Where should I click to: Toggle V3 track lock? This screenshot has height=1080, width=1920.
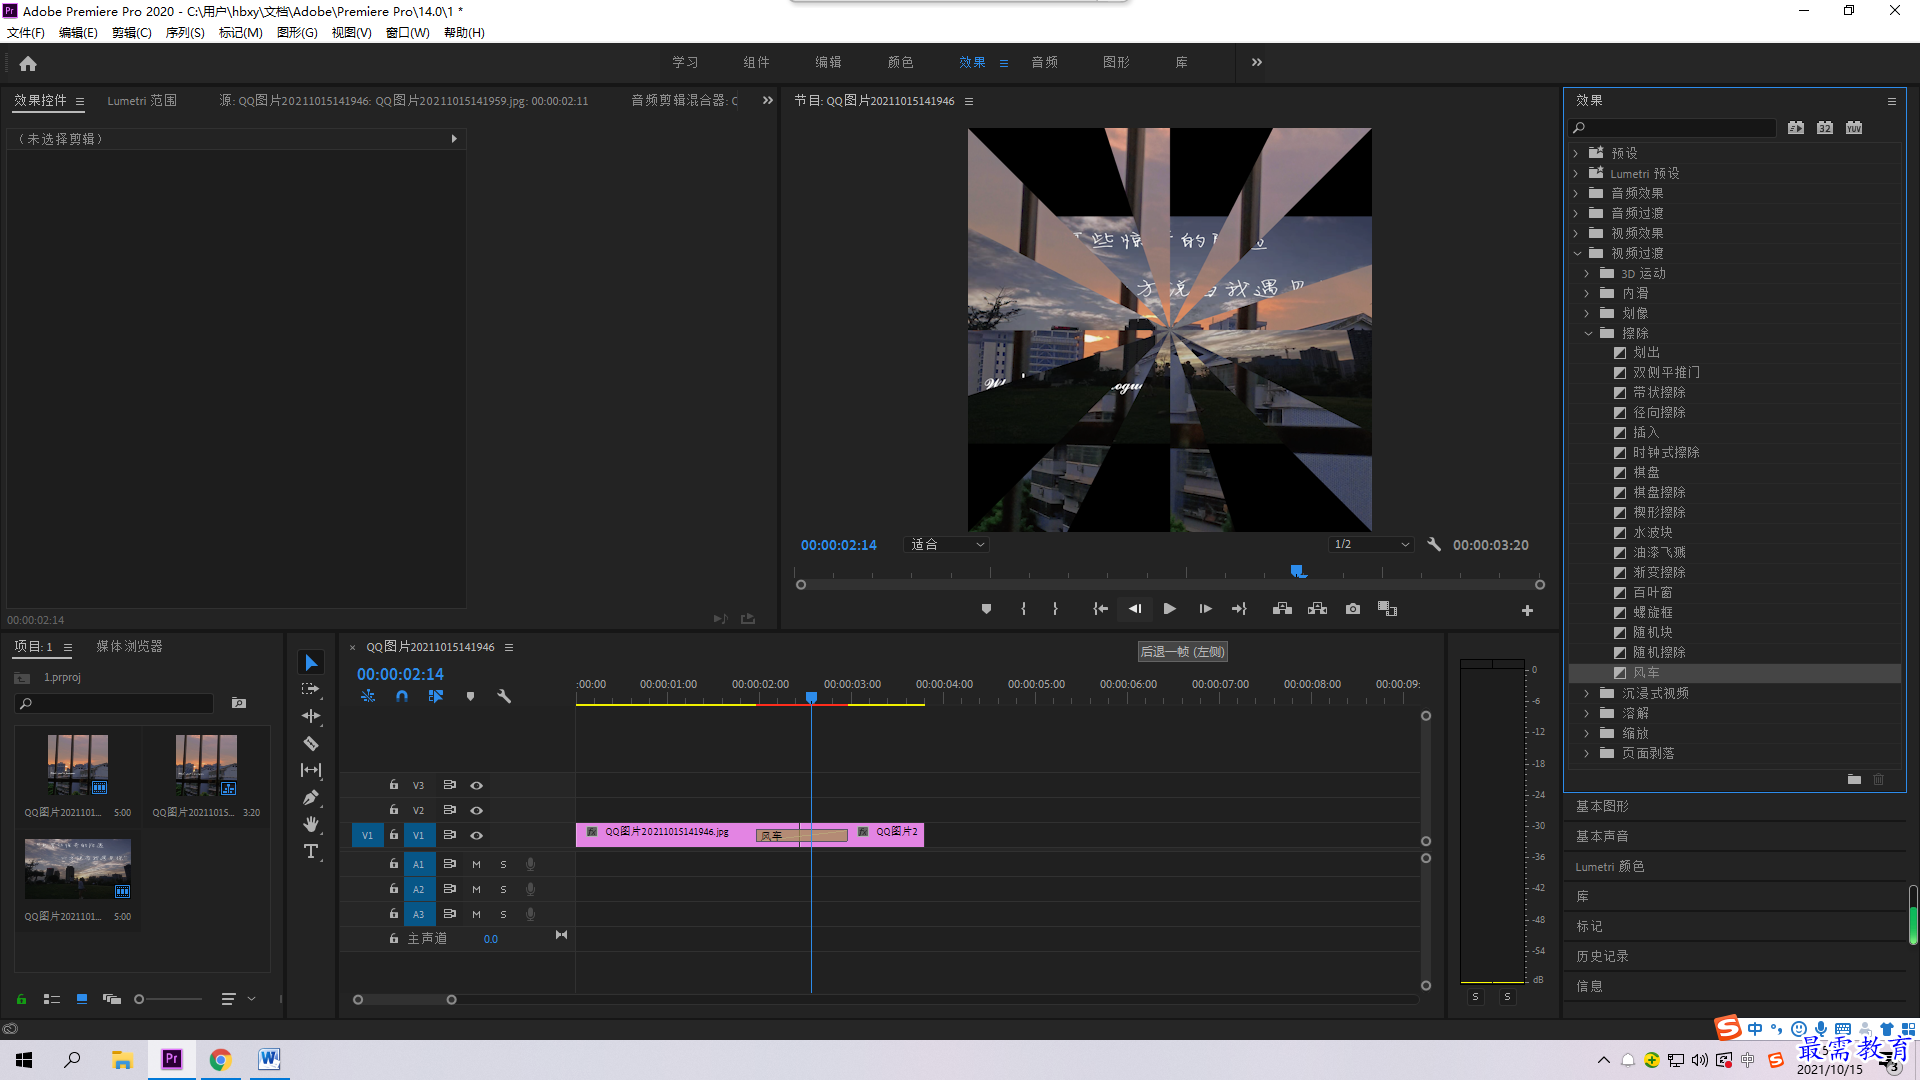pos(394,785)
